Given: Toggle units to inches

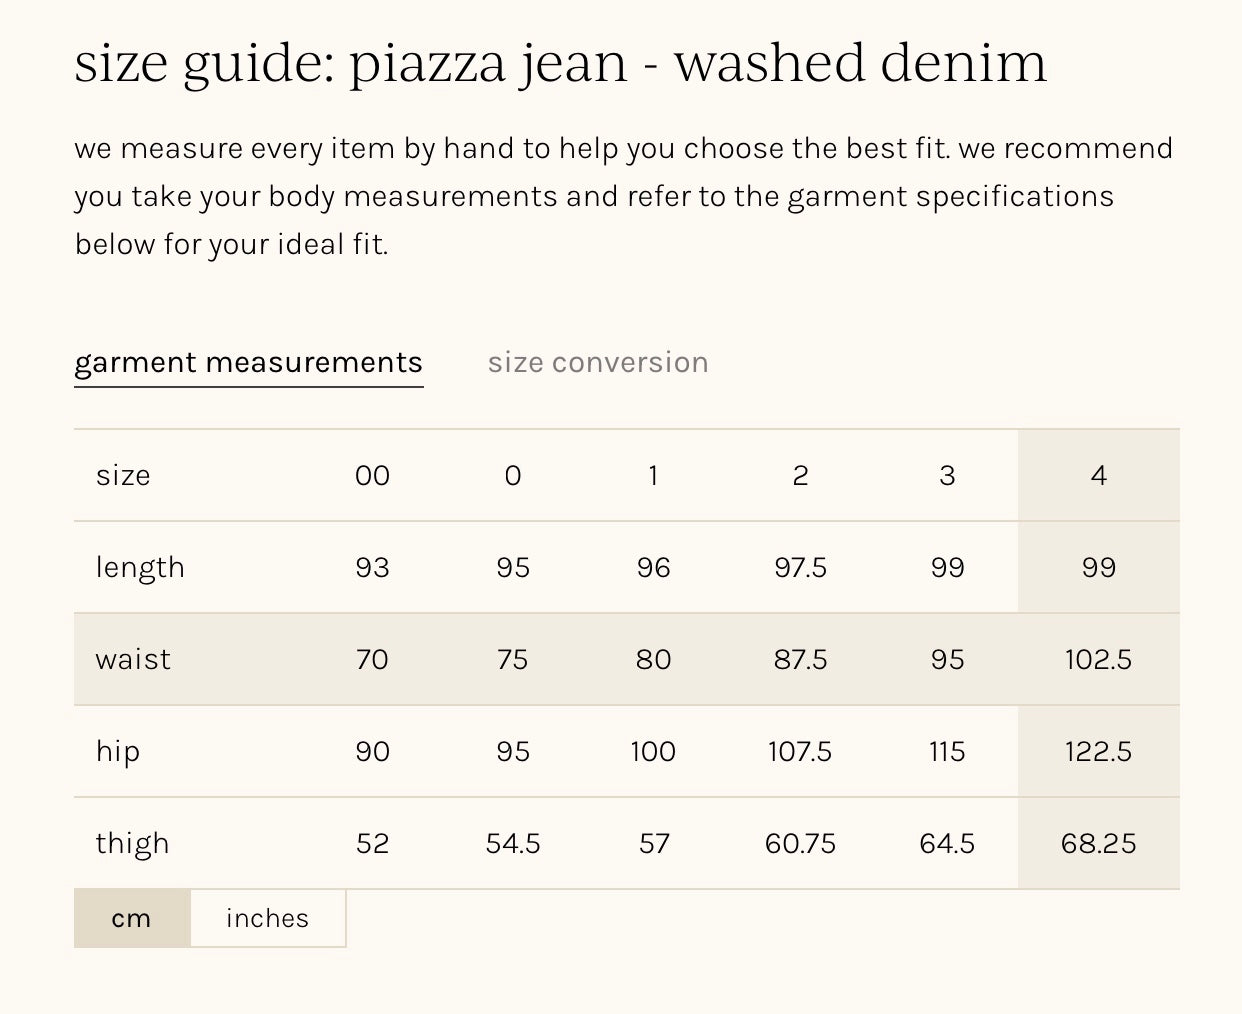Looking at the screenshot, I should [x=267, y=918].
